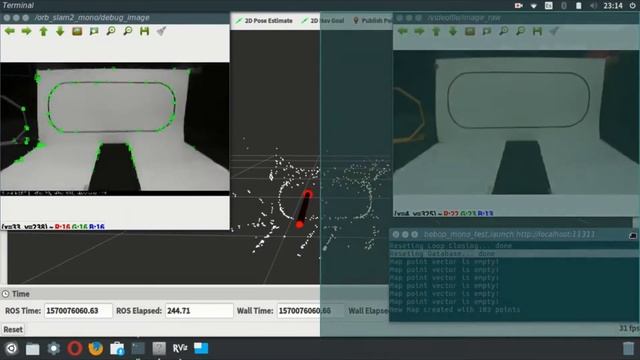Screen dimensions: 640x360
Task: Open the battery indicator
Action: [578, 6]
